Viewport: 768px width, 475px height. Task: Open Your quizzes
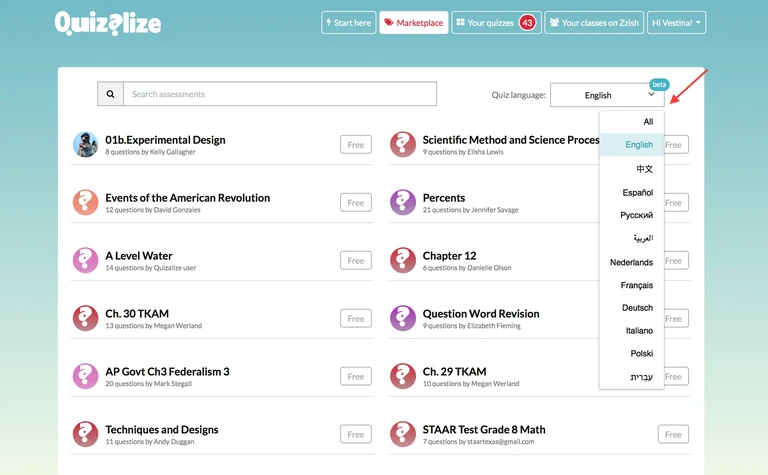(x=495, y=23)
